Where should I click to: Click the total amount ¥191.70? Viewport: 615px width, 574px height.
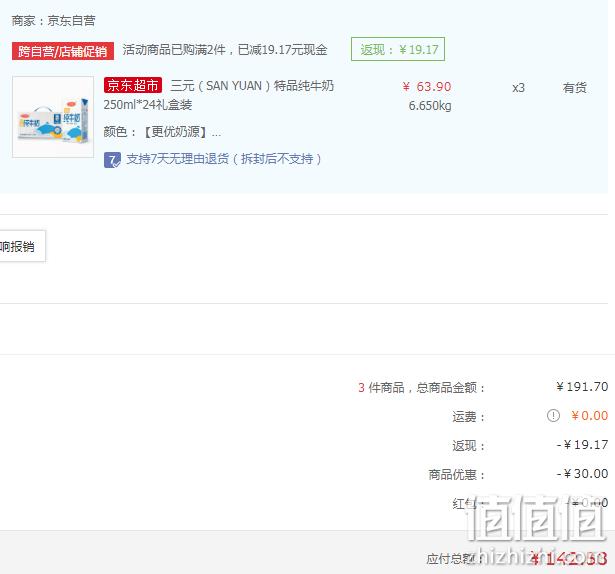(582, 387)
